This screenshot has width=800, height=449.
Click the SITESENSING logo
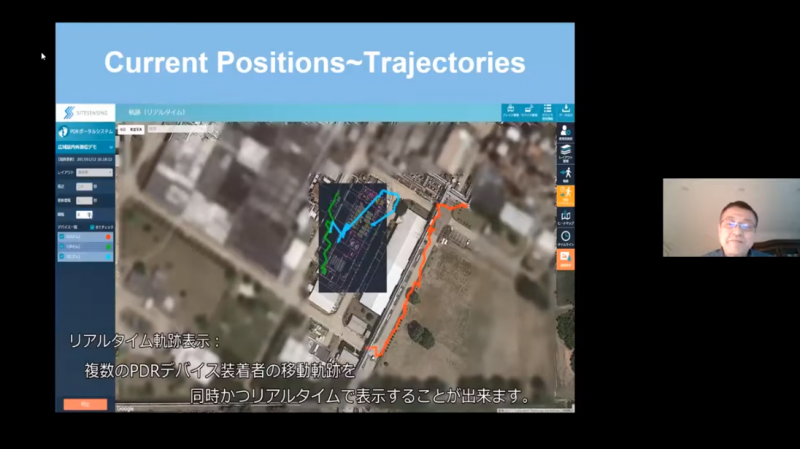[x=85, y=112]
